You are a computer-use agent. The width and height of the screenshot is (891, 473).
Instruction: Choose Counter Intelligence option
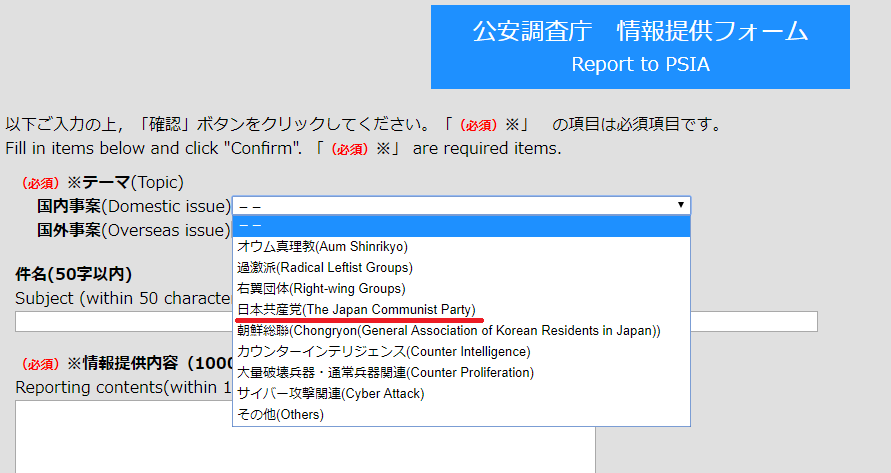click(x=461, y=352)
